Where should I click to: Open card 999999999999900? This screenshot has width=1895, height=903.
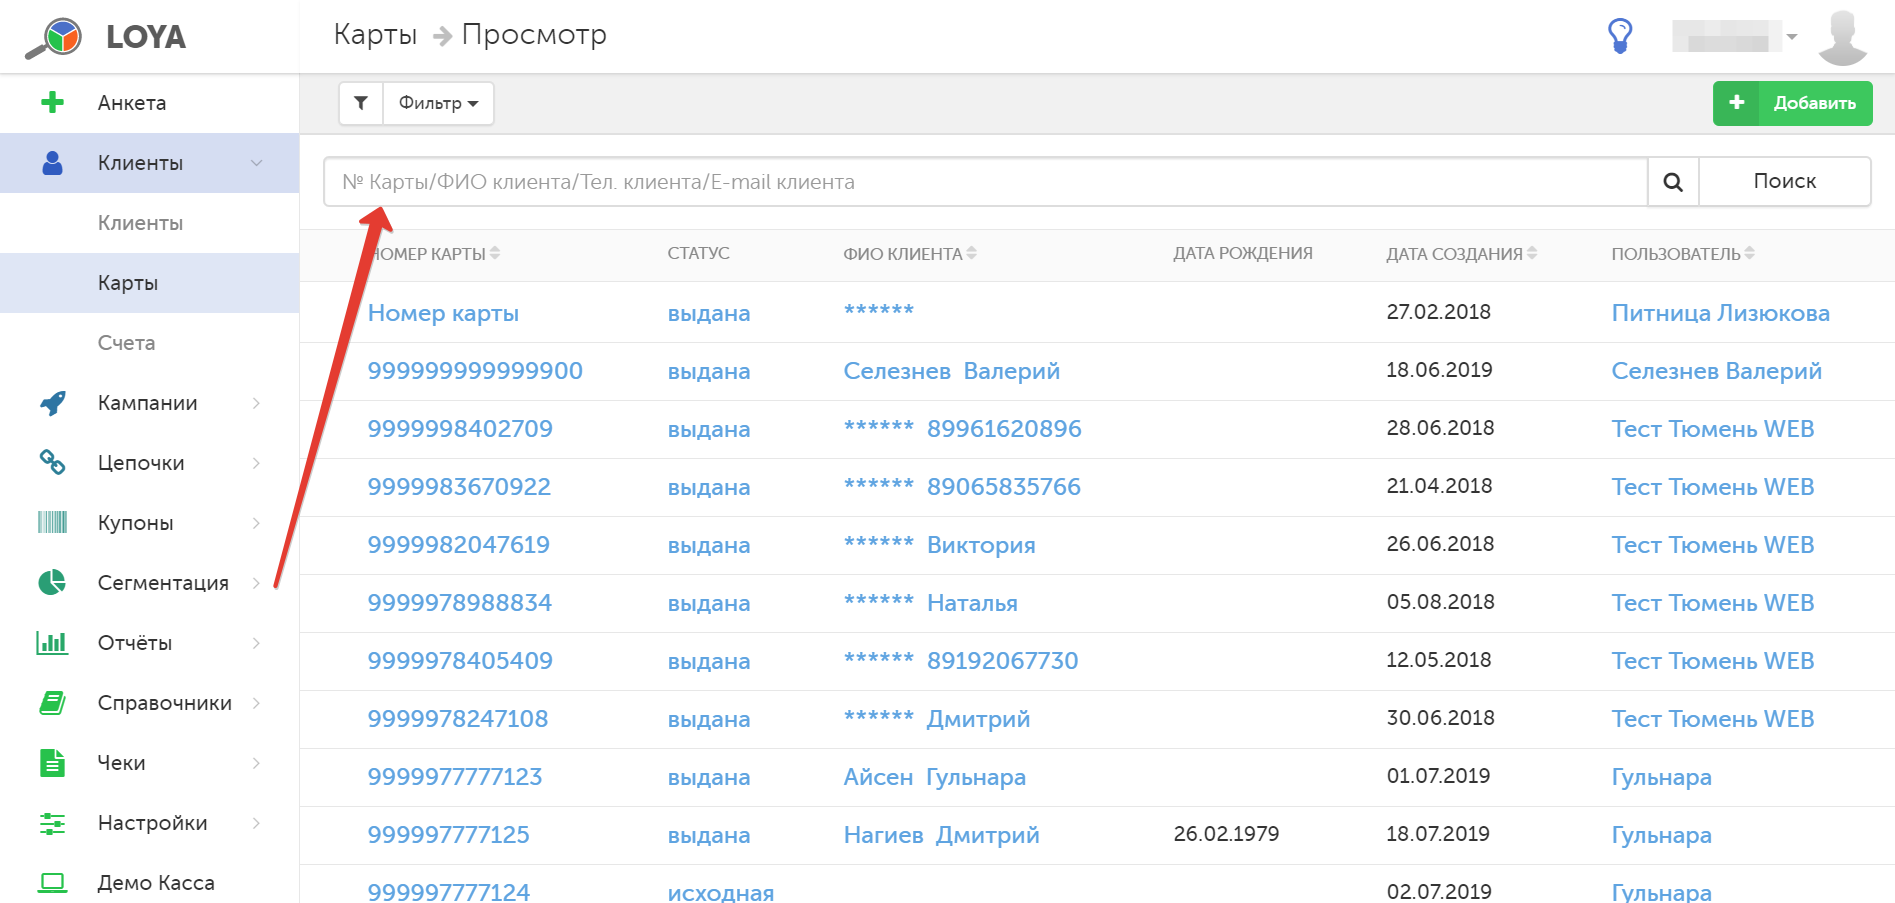coord(475,371)
